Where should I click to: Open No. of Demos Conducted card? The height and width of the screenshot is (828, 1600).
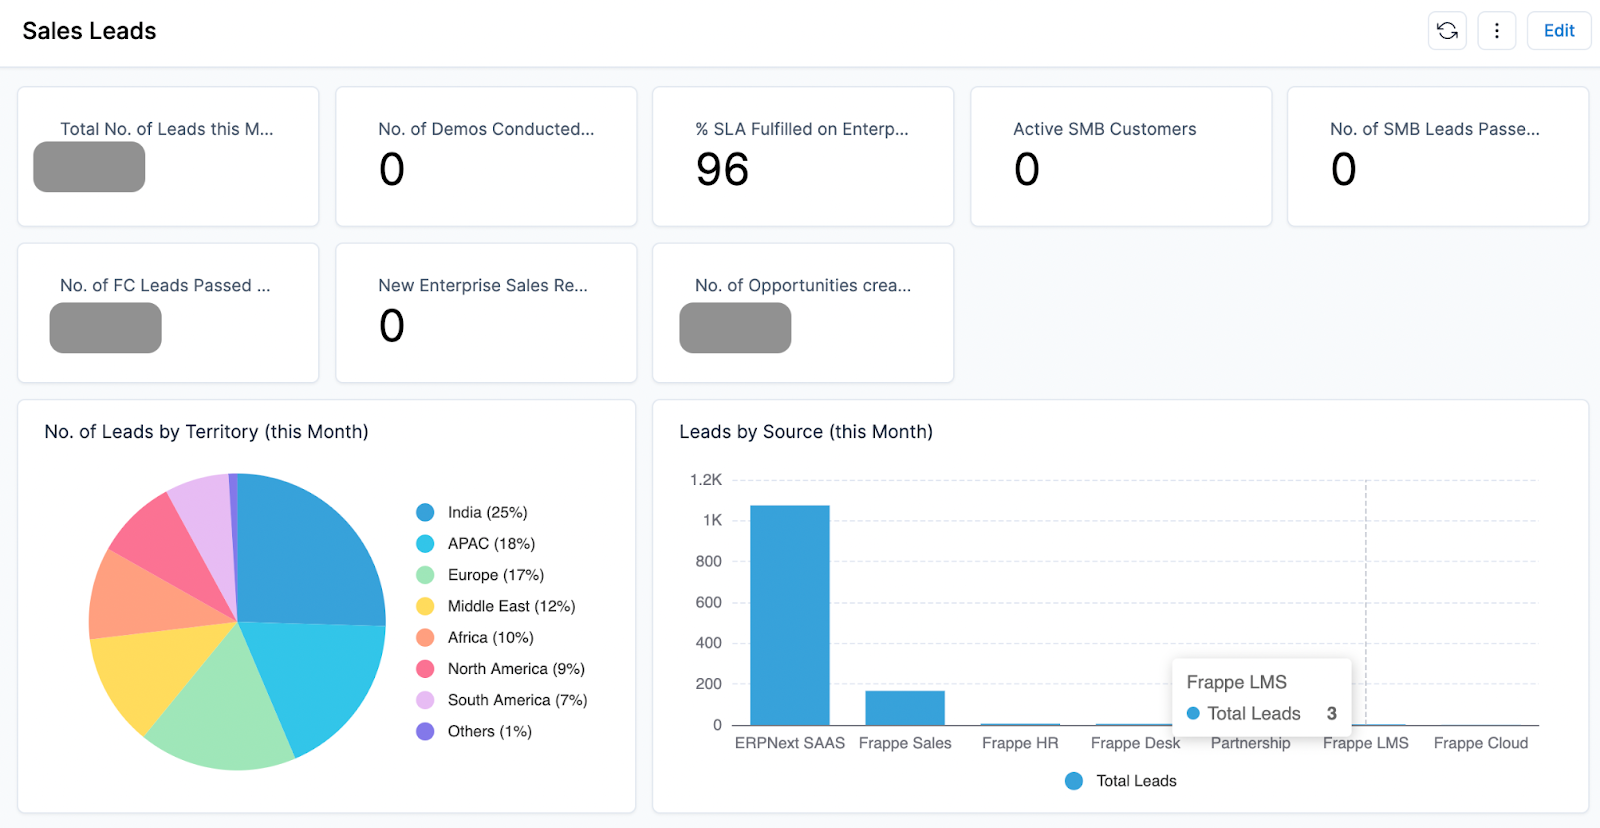coord(485,156)
